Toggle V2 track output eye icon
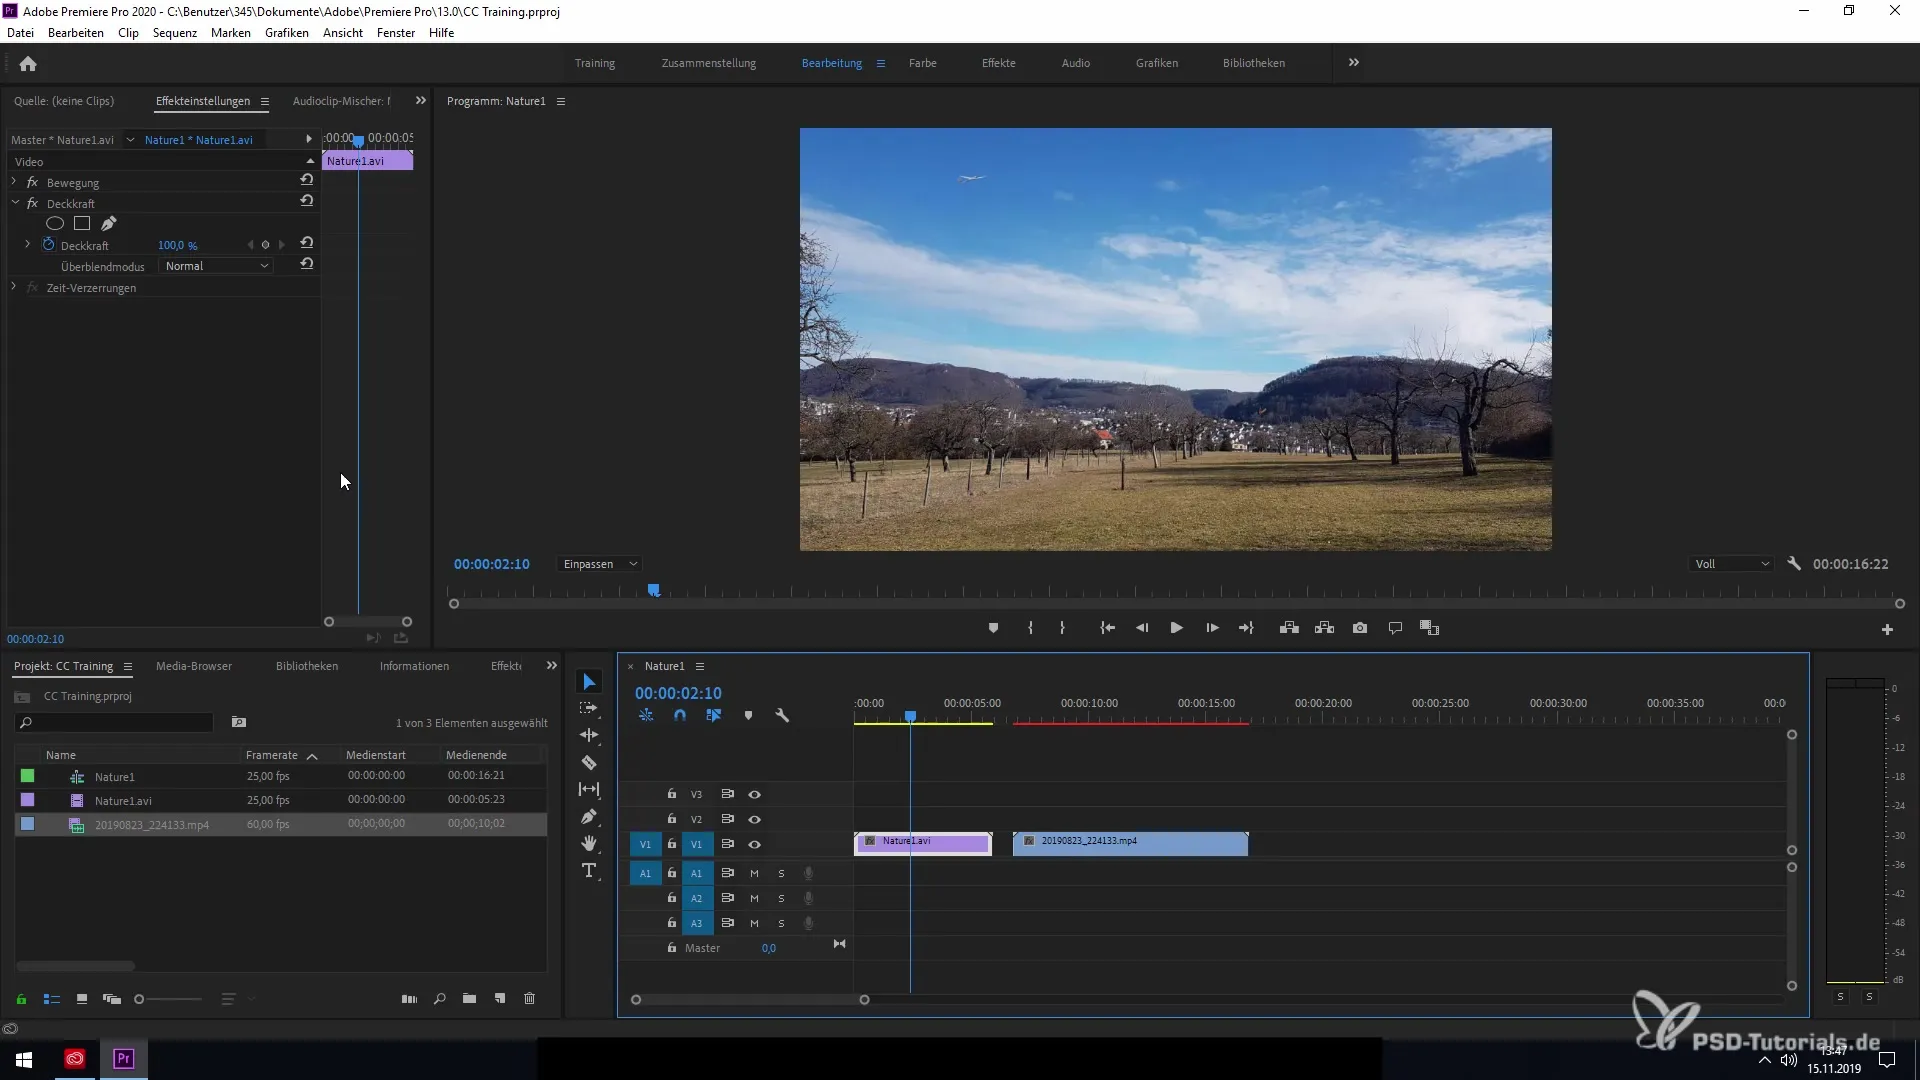The height and width of the screenshot is (1080, 1920). 755,819
